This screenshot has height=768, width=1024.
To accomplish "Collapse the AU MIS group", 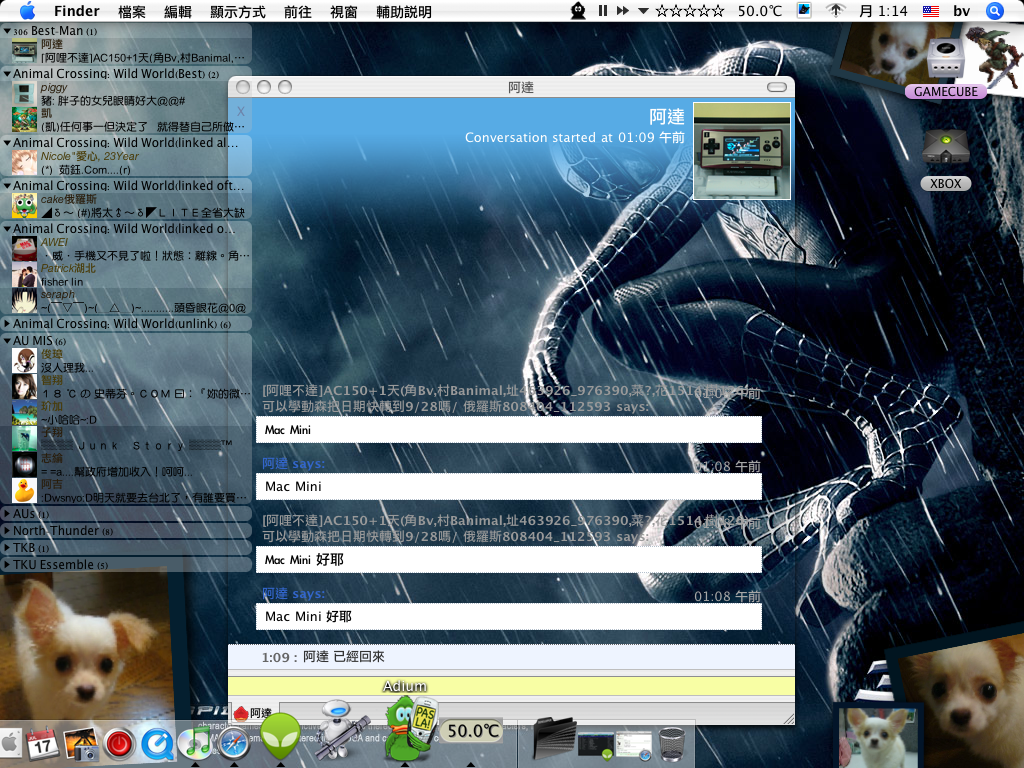I will pyautogui.click(x=7, y=340).
